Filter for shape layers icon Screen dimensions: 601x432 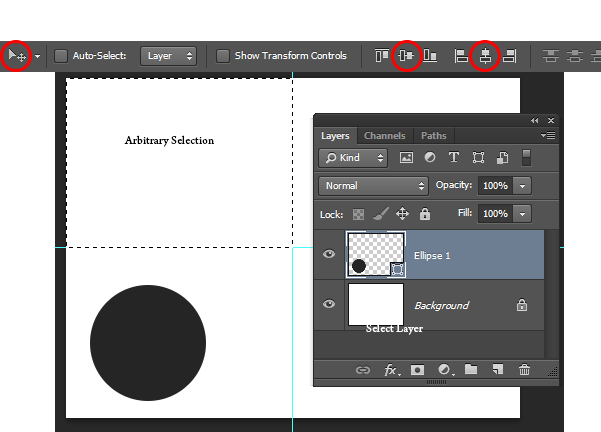pyautogui.click(x=478, y=158)
